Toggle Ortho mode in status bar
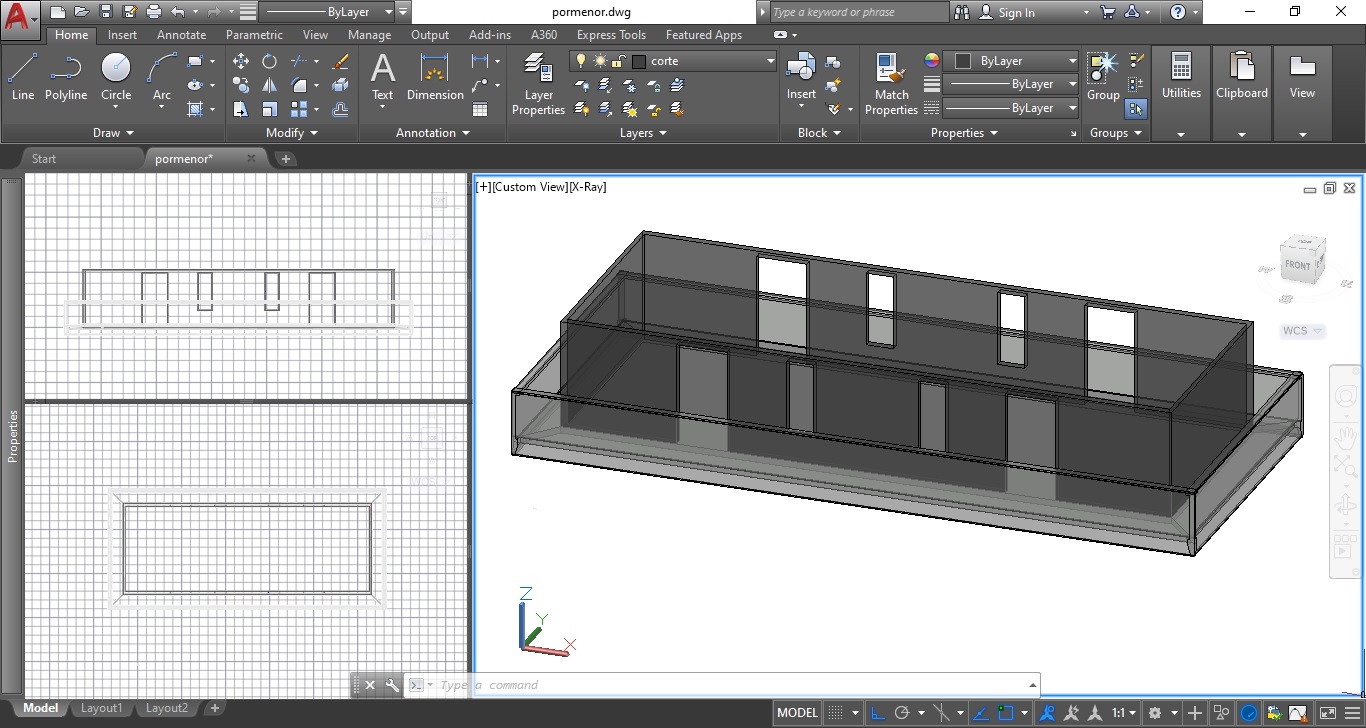Image resolution: width=1366 pixels, height=728 pixels. pyautogui.click(x=877, y=713)
